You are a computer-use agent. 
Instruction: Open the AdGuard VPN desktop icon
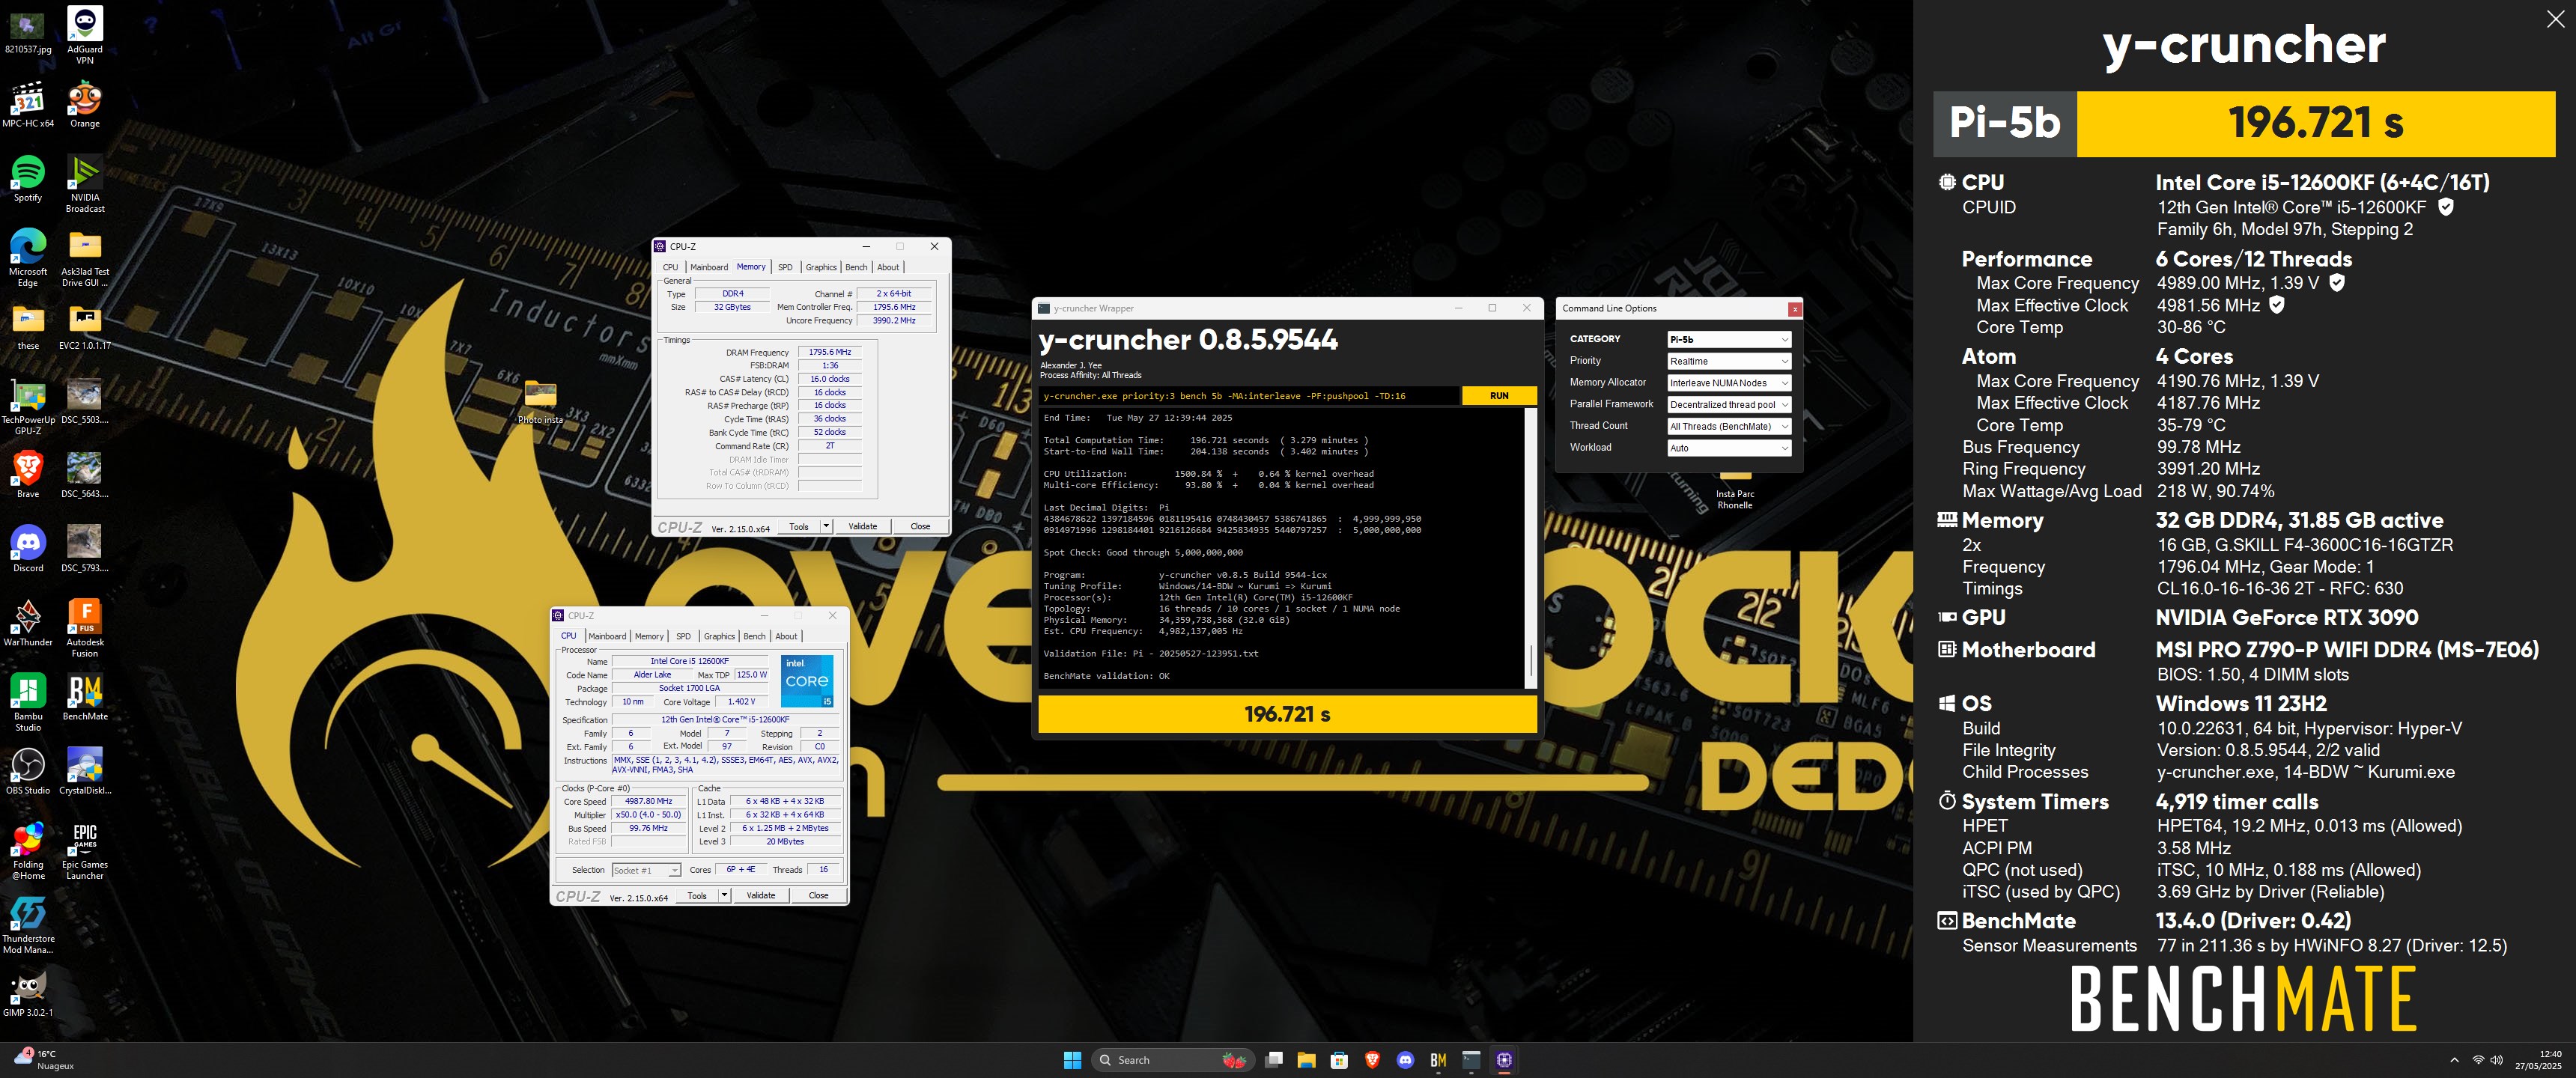click(85, 35)
